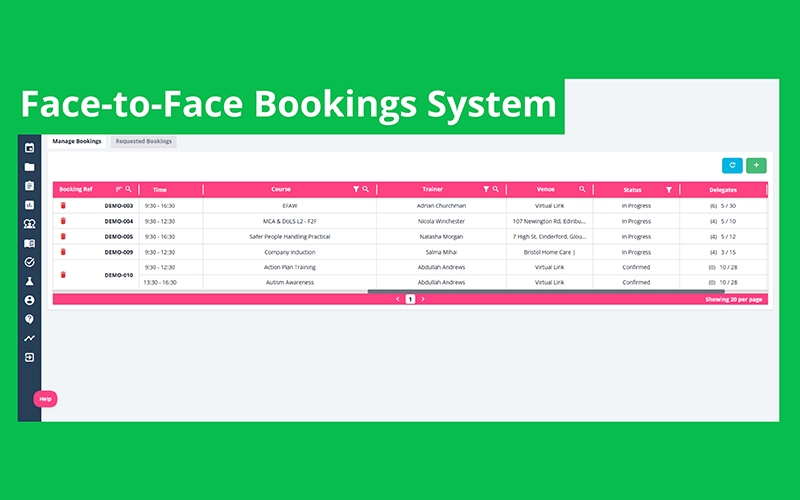
Task: Open the folder icon in the sidebar
Action: click(30, 167)
